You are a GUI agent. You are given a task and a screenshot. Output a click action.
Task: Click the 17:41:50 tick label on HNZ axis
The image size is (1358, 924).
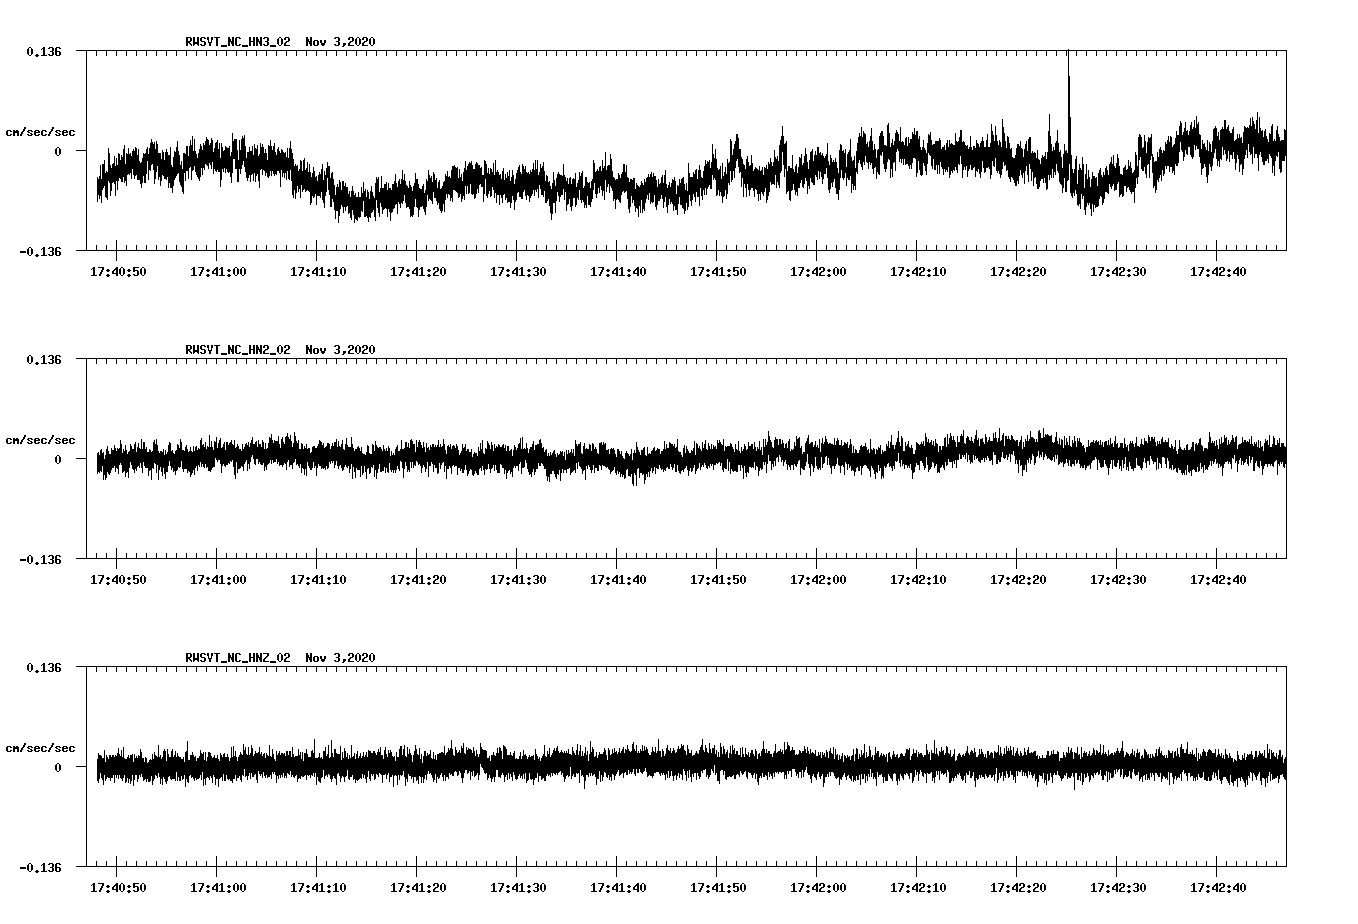tap(719, 887)
